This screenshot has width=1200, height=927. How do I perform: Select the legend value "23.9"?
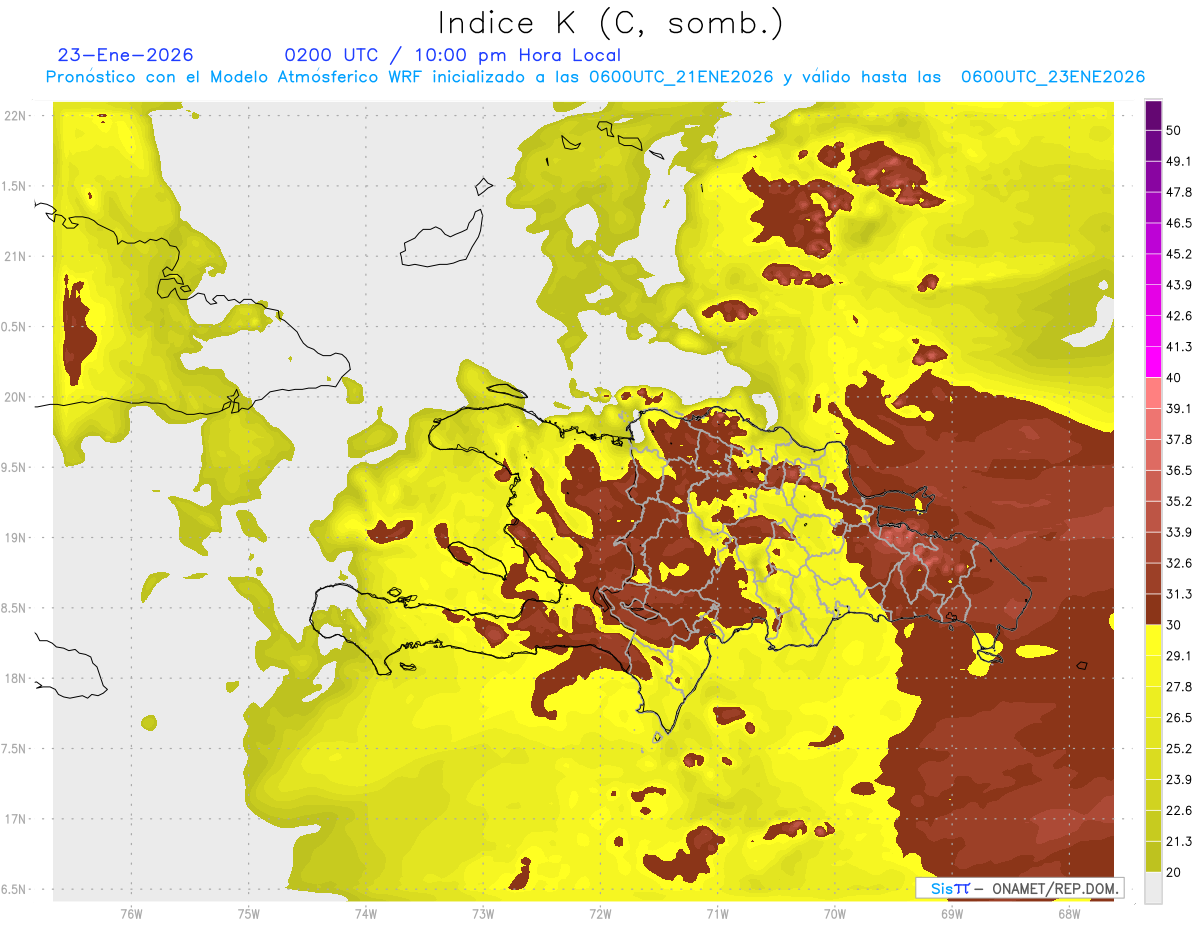1179,780
